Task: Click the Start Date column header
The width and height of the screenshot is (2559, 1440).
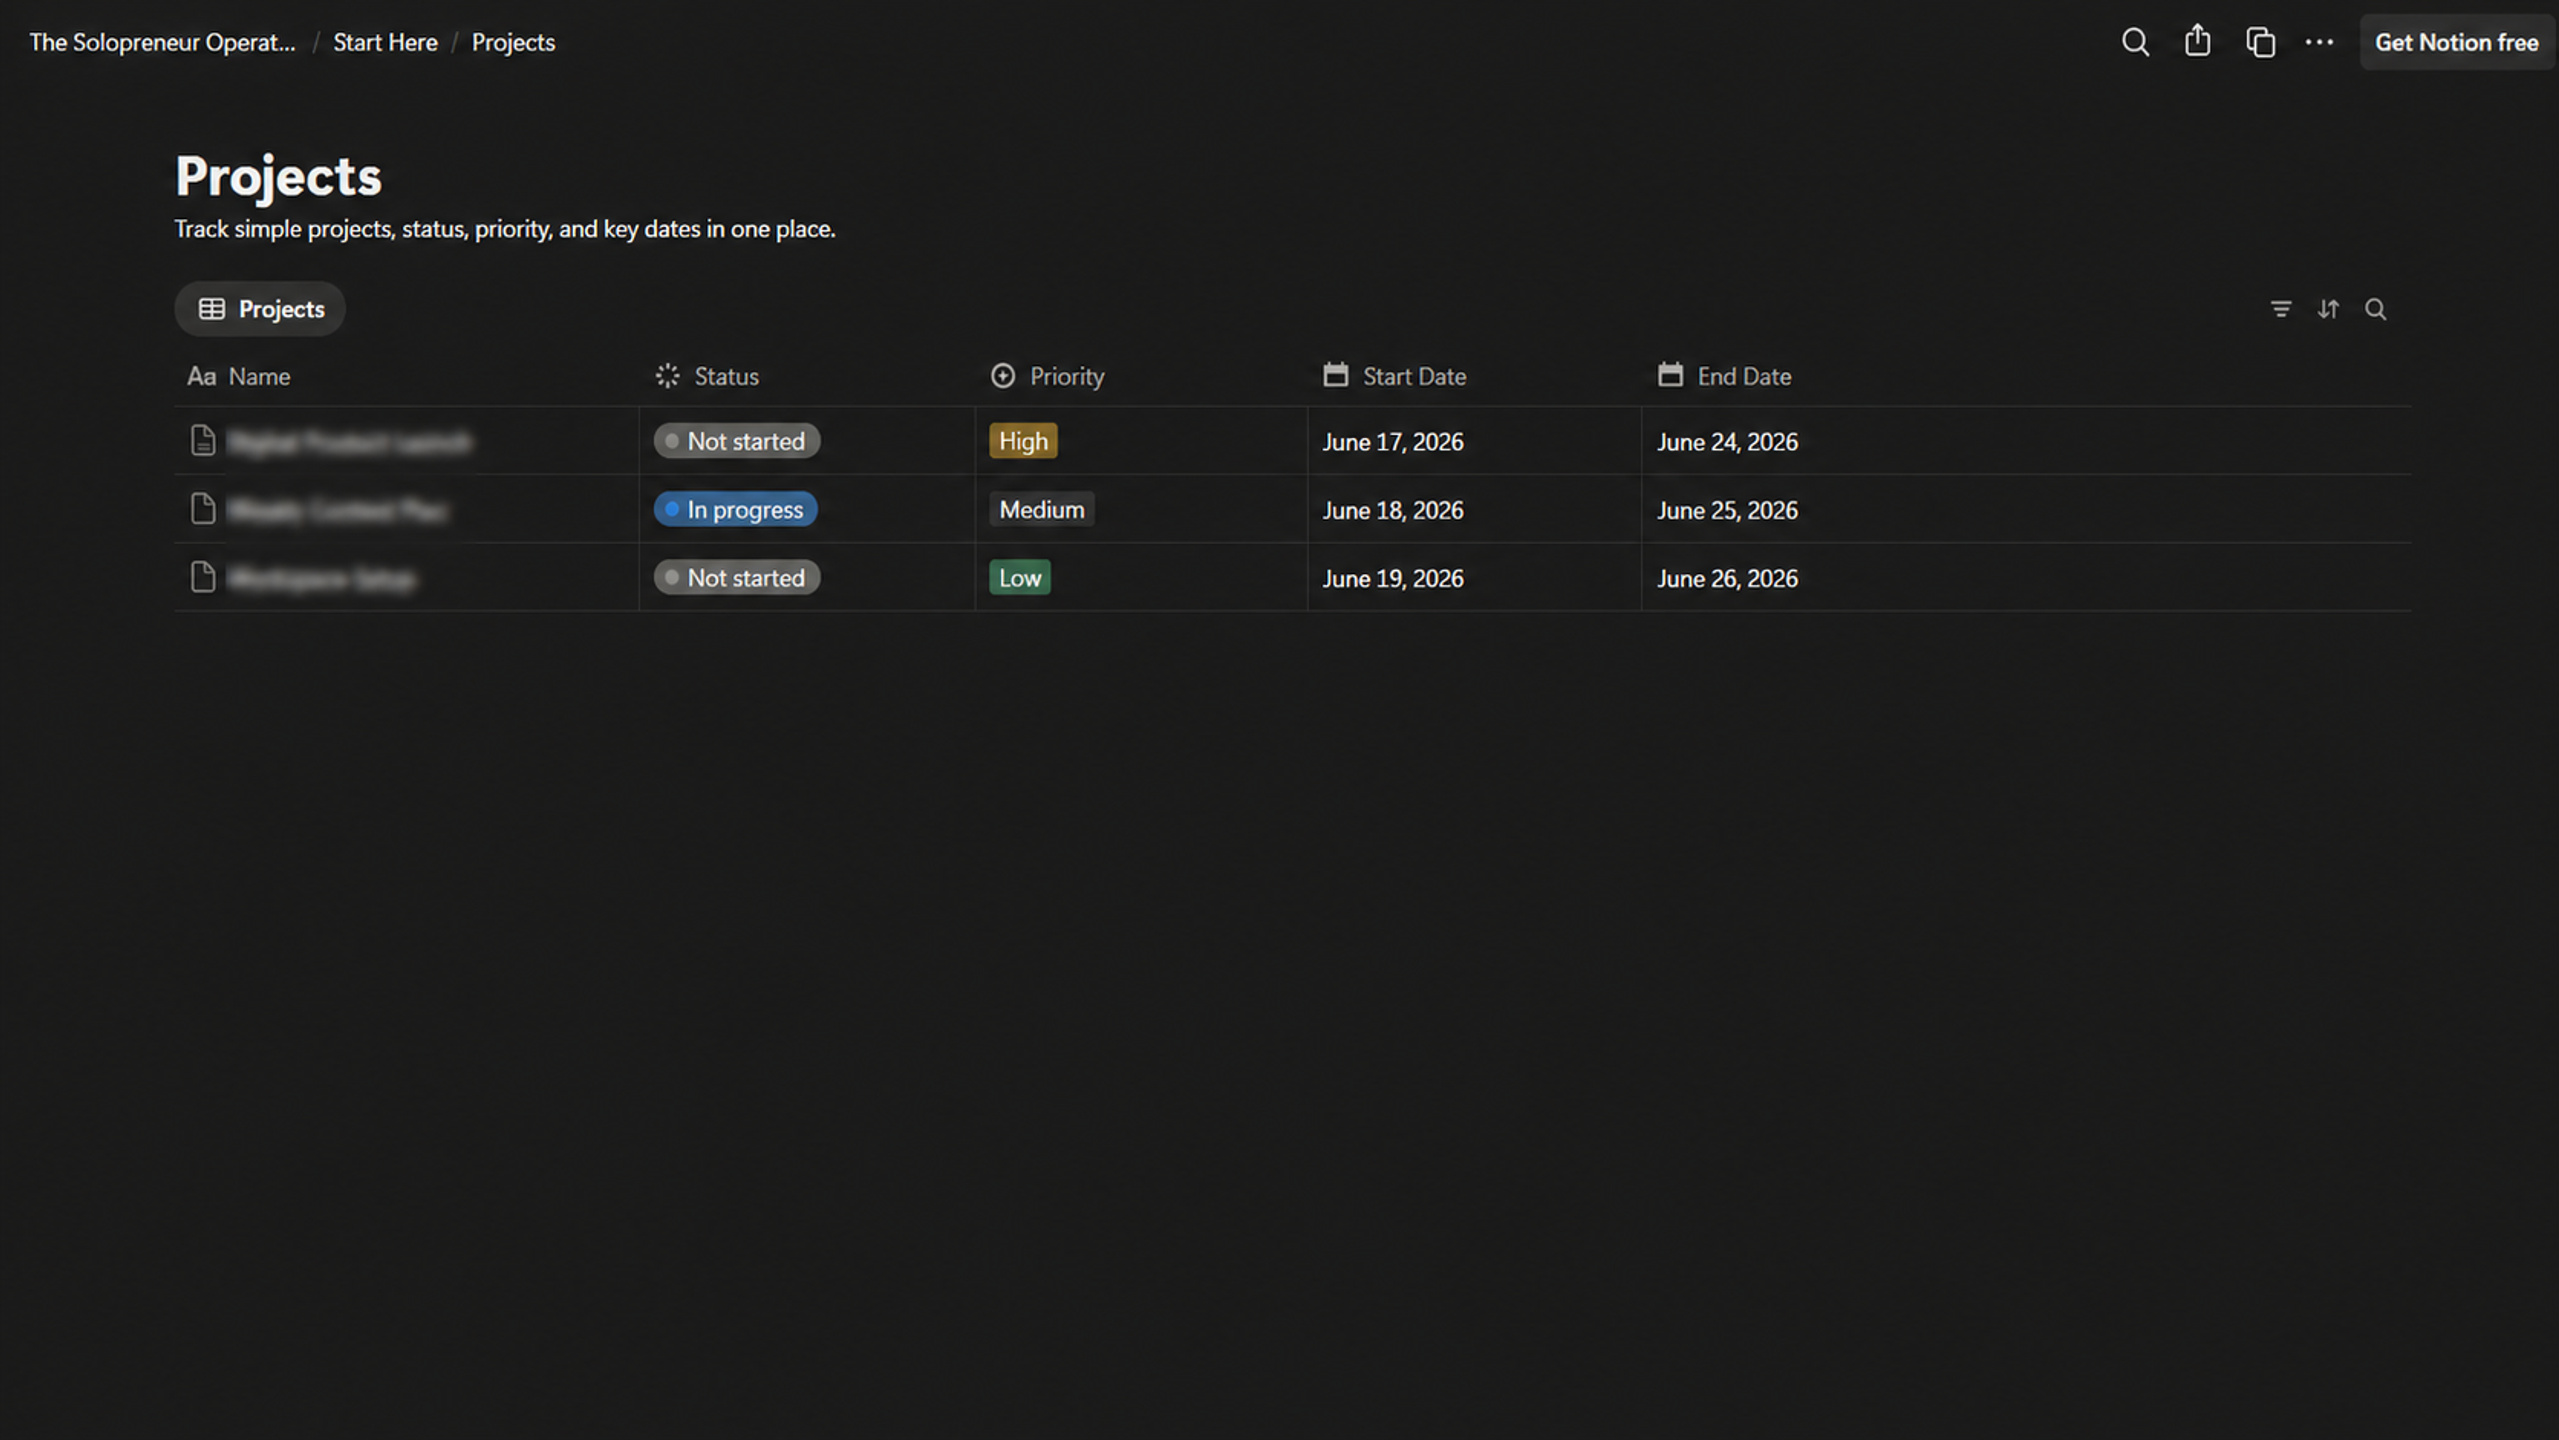Action: click(1394, 376)
